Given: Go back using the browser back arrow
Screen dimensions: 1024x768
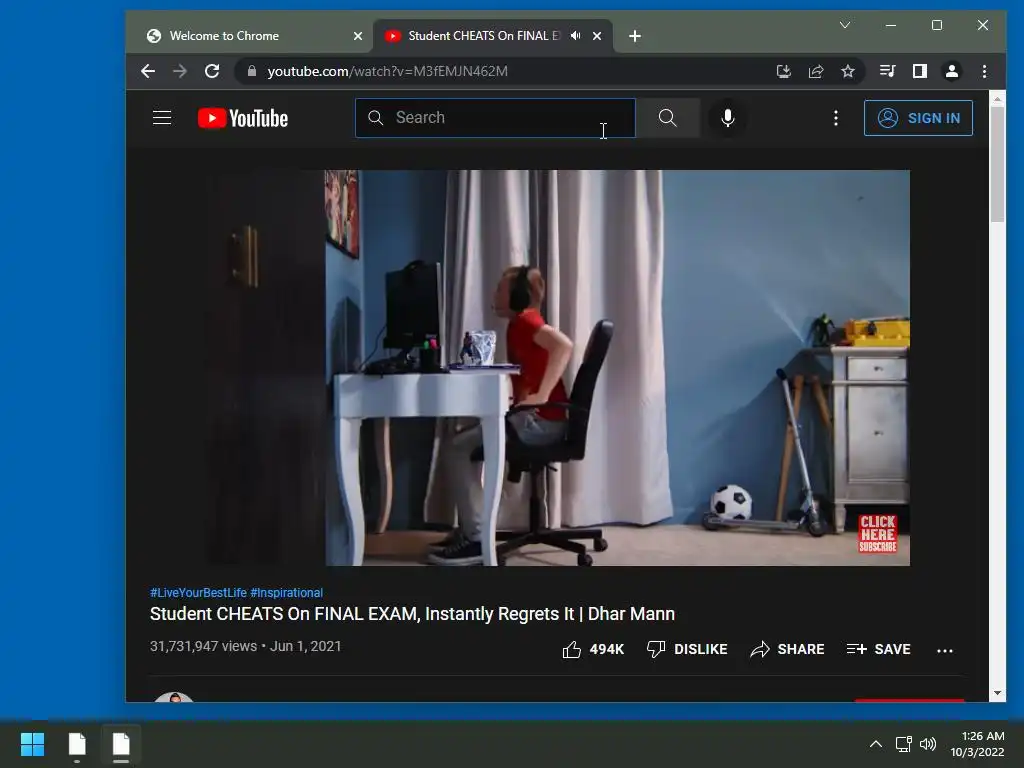Looking at the screenshot, I should click(148, 71).
